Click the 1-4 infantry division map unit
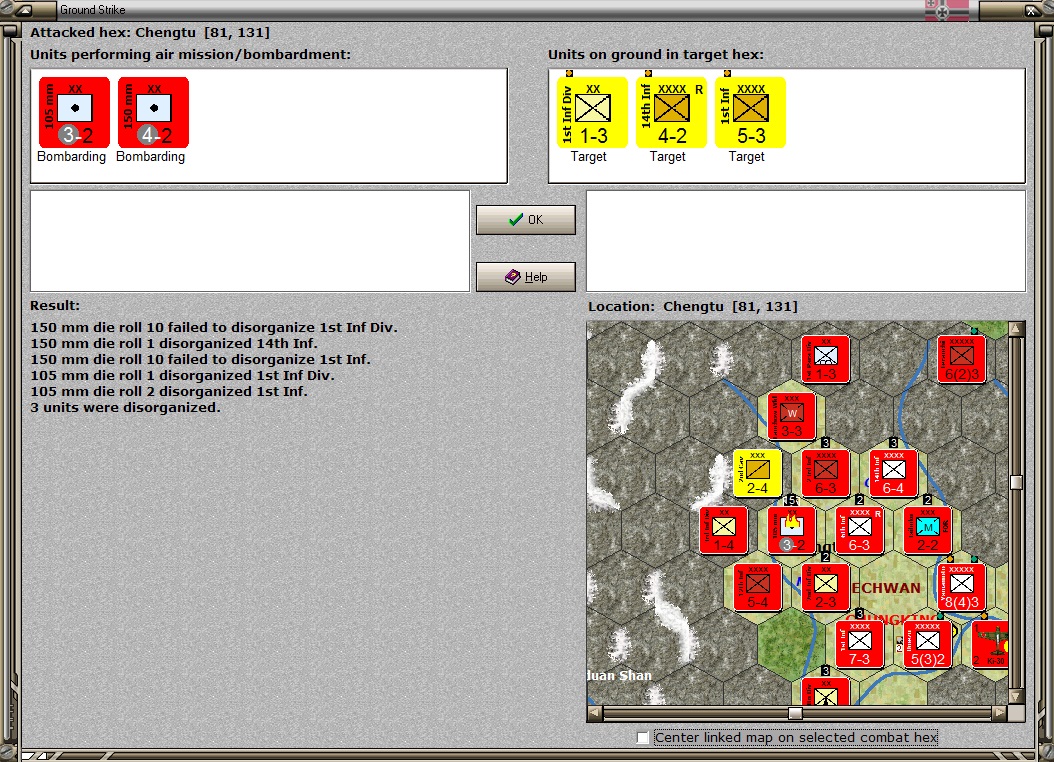Viewport: 1054px width, 762px height. (x=723, y=530)
